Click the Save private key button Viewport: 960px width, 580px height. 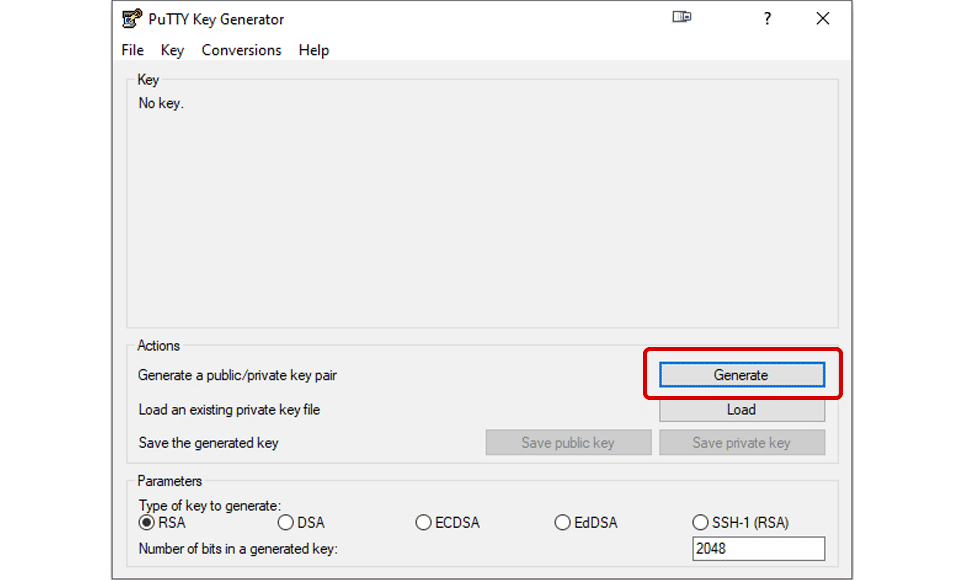741,443
